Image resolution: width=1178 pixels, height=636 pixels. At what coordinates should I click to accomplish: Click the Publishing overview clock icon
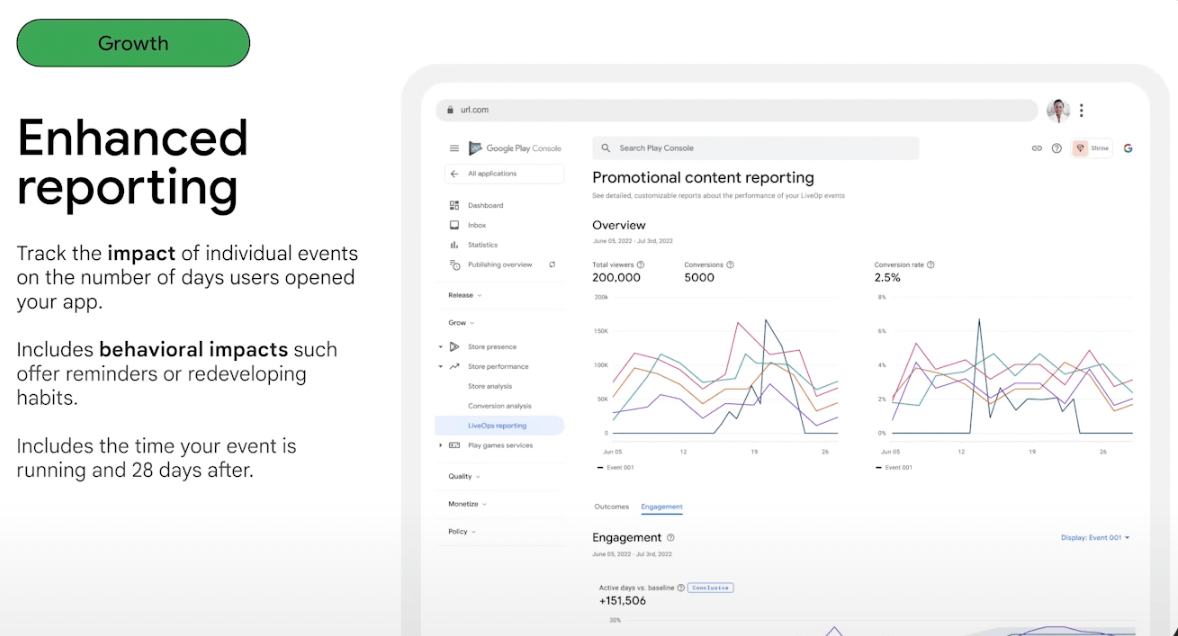tap(455, 265)
